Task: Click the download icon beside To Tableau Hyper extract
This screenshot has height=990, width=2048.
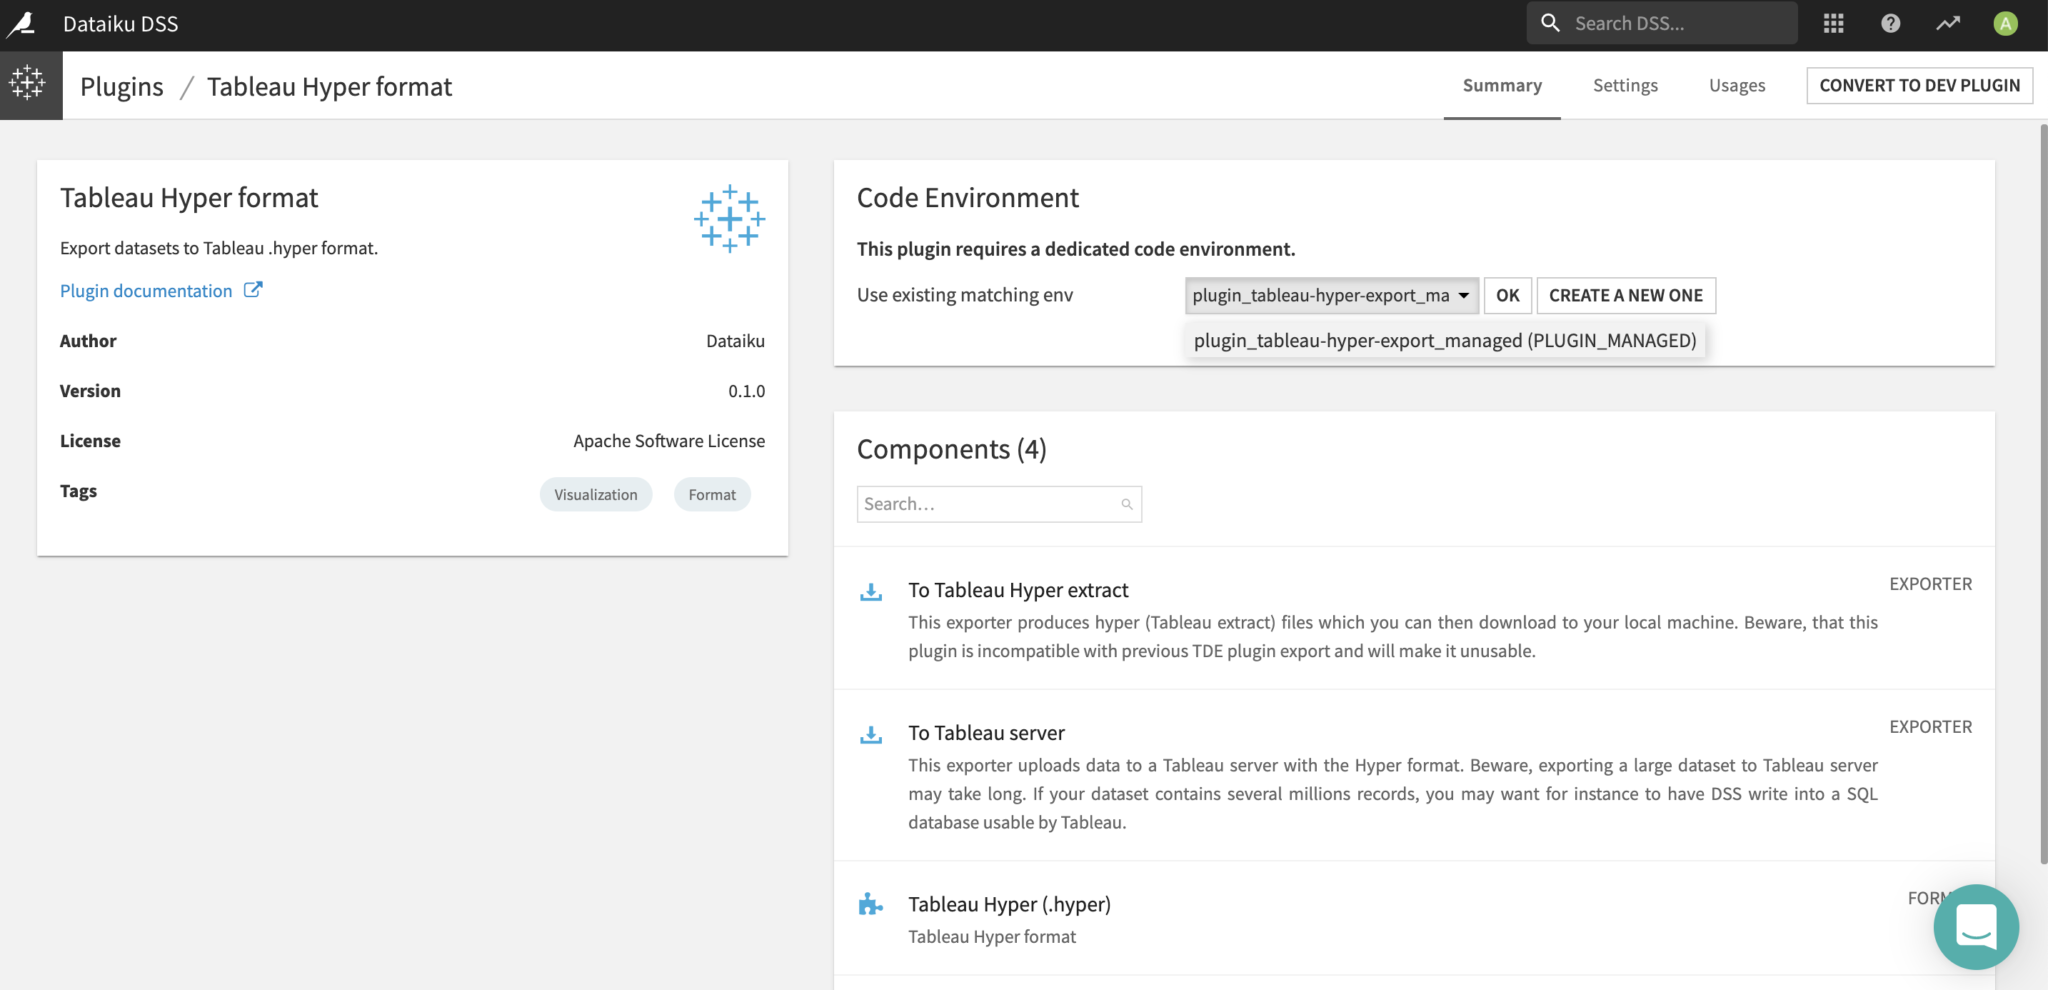Action: tap(871, 592)
